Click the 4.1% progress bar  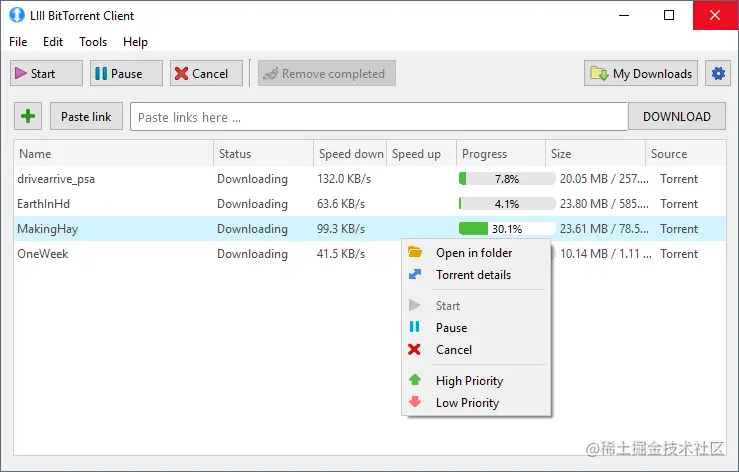tap(507, 204)
